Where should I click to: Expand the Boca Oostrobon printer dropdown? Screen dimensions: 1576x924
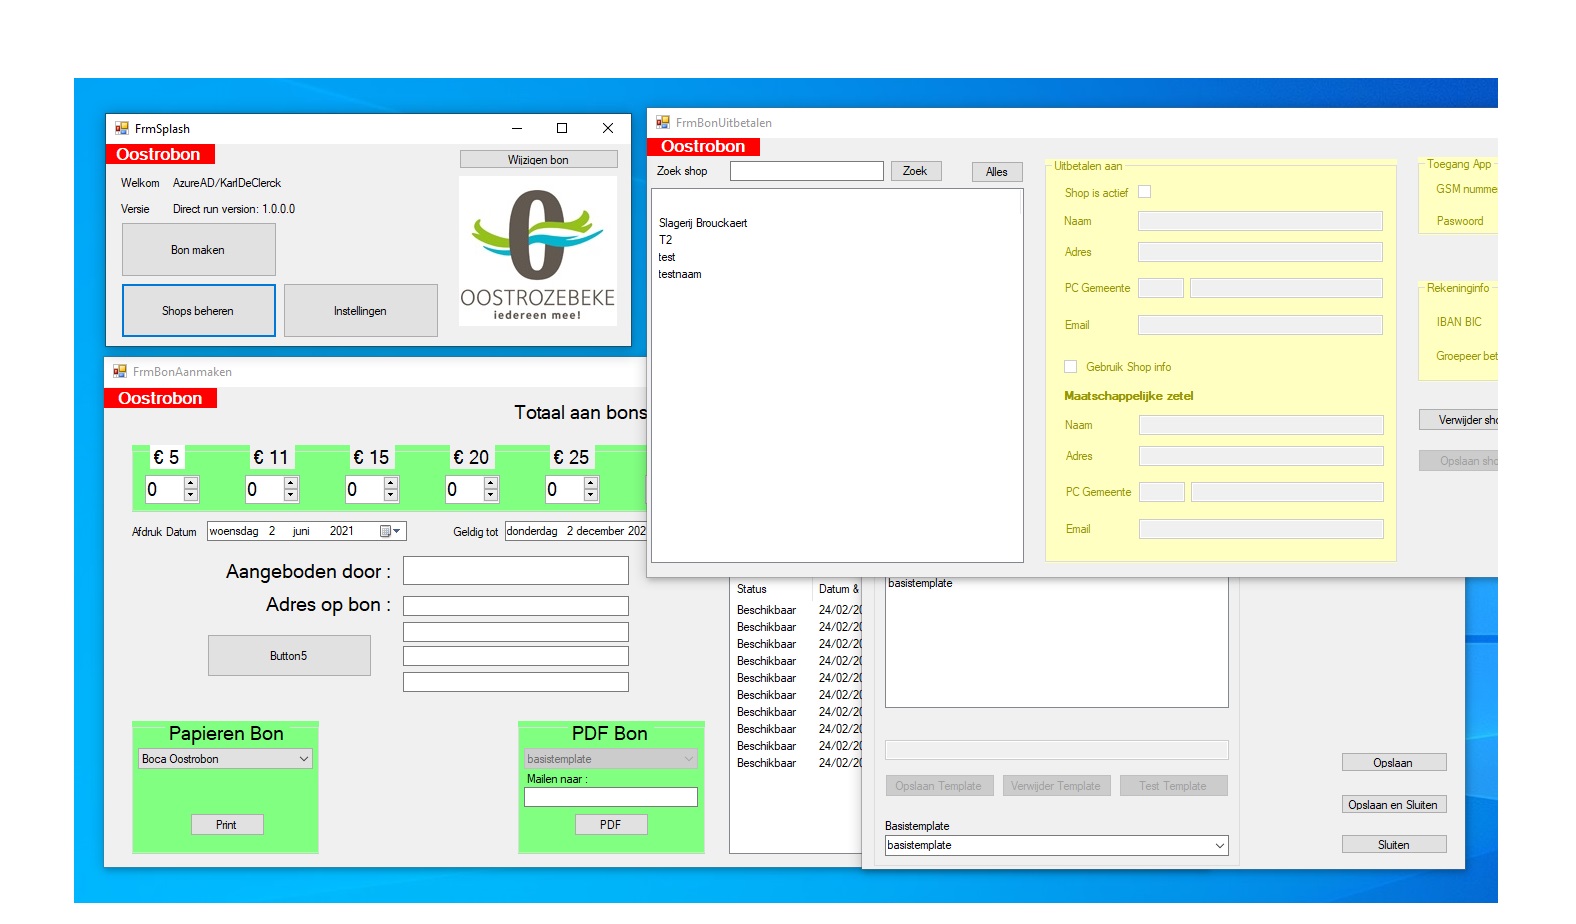(x=304, y=759)
